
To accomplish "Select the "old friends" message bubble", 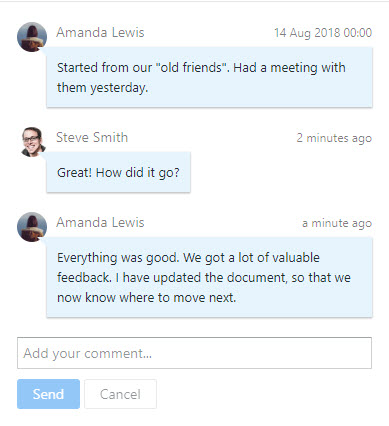I will pos(209,77).
